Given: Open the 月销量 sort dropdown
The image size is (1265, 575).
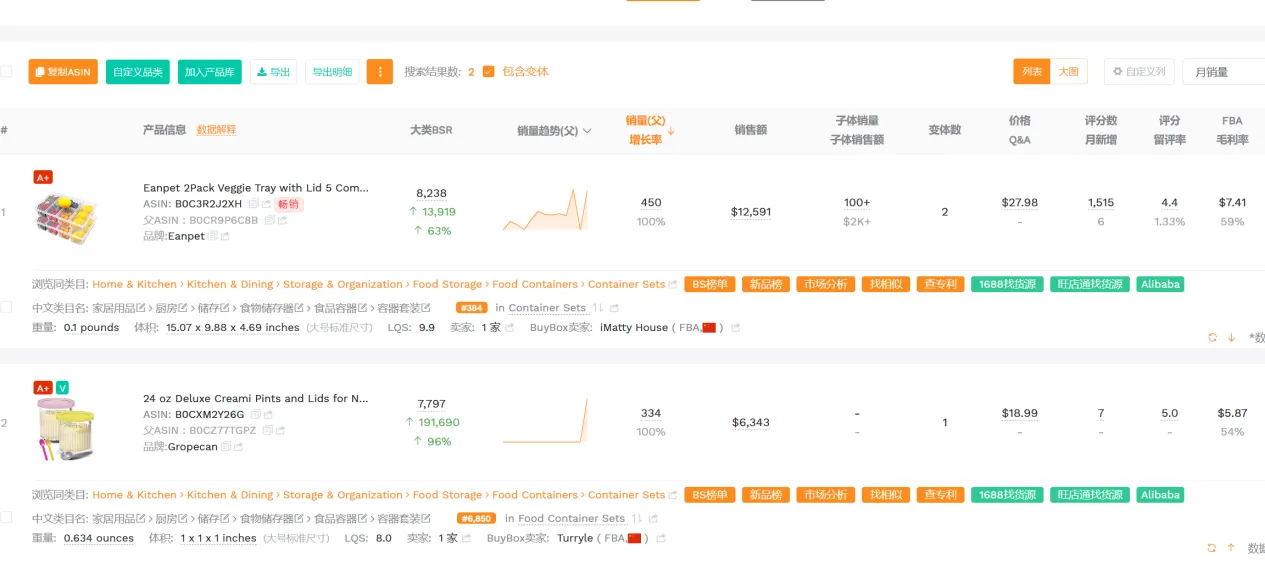Looking at the screenshot, I should [1224, 72].
